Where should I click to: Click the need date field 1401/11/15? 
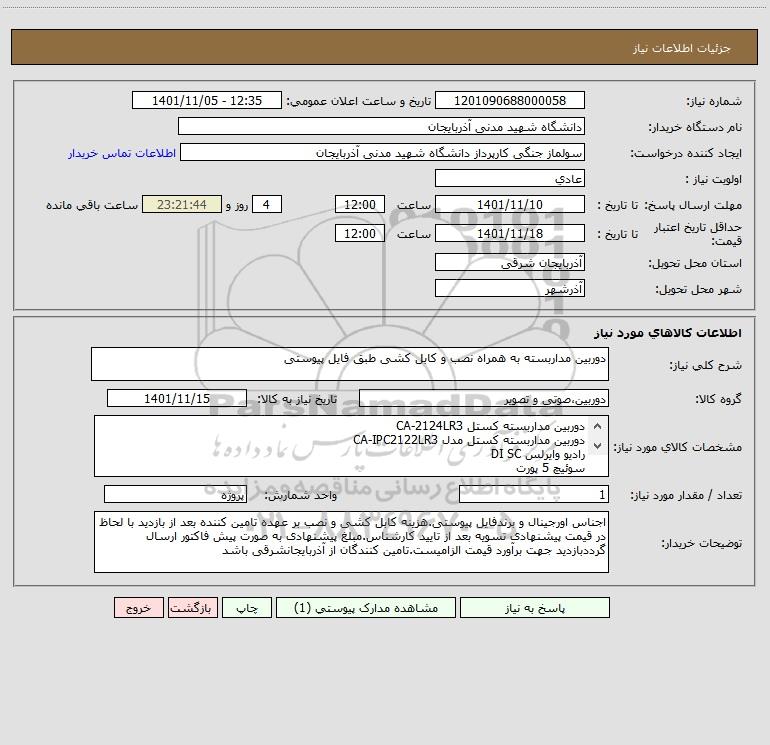tap(177, 399)
